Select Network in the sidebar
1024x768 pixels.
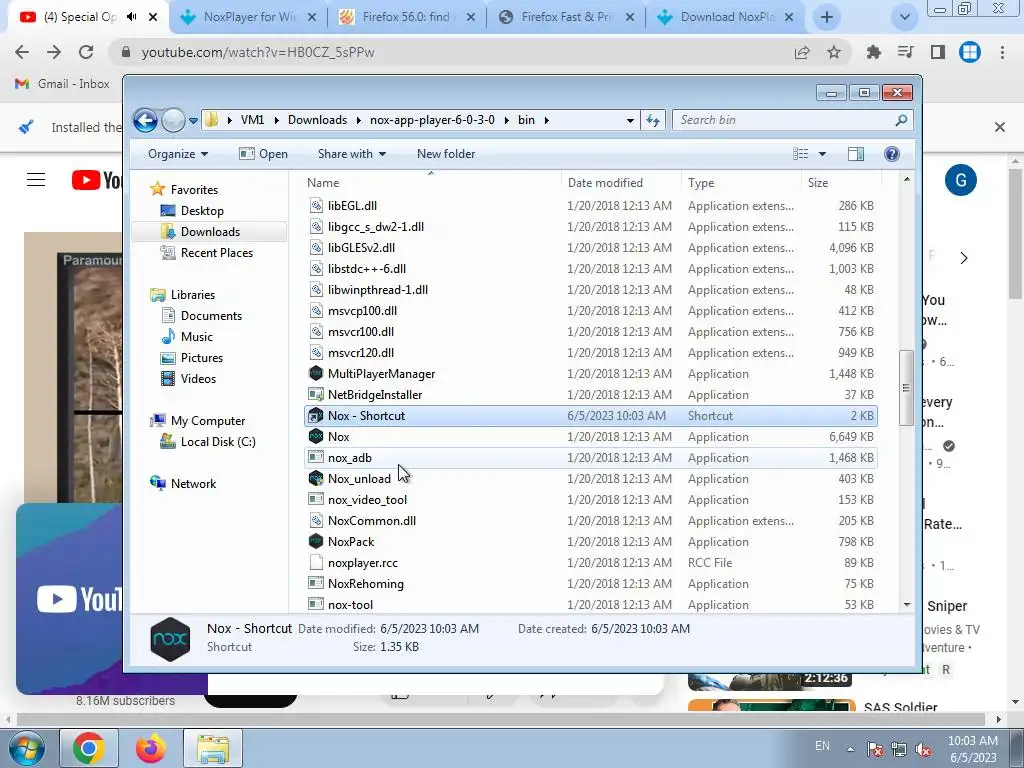[193, 484]
